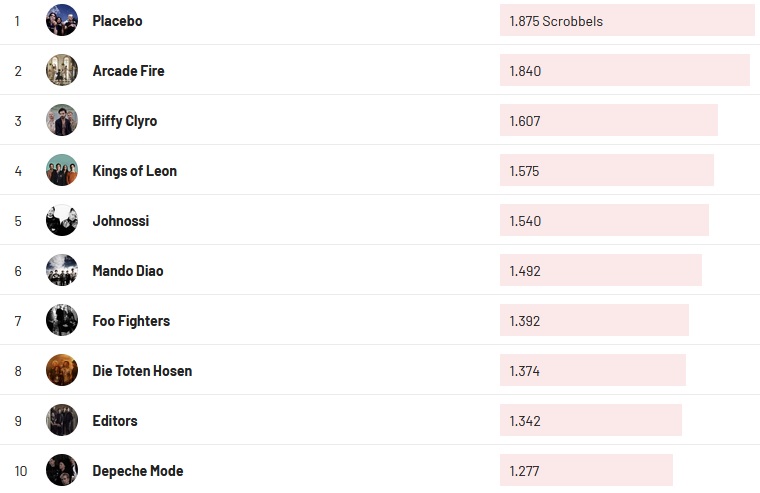Open Arcade Fire's artist avatar image

pyautogui.click(x=62, y=70)
